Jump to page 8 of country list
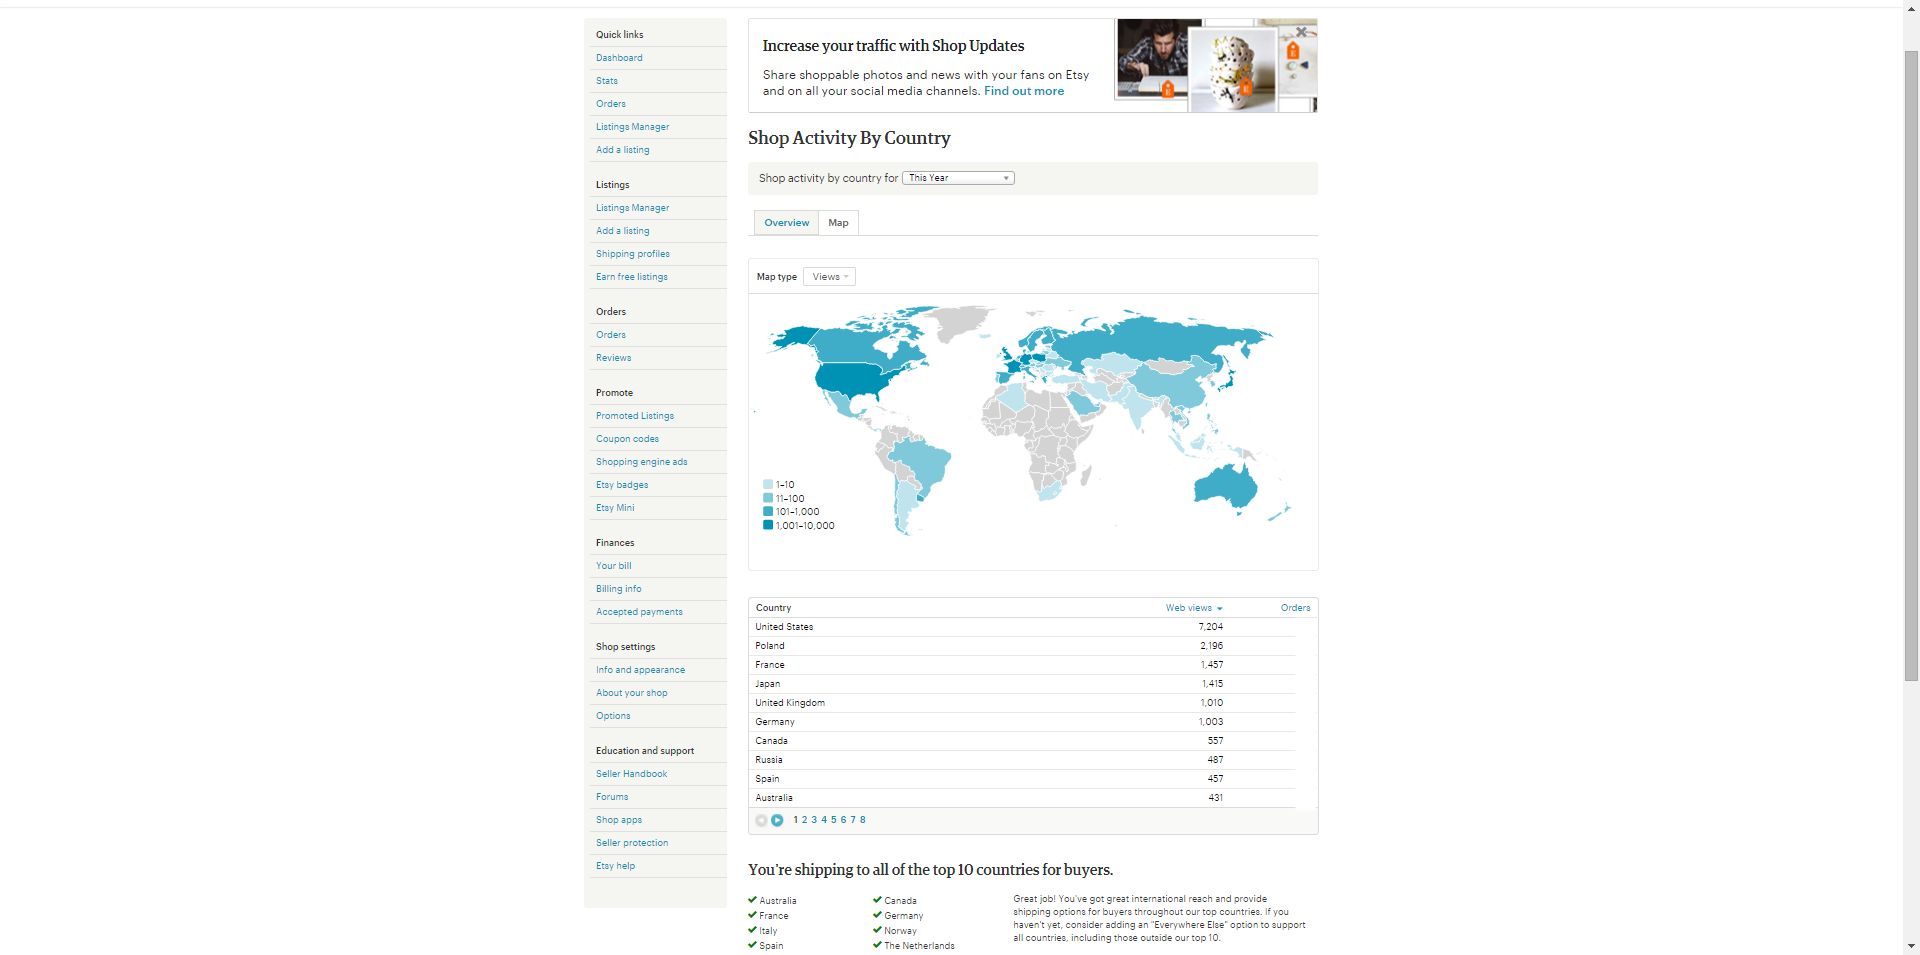 click(x=863, y=820)
